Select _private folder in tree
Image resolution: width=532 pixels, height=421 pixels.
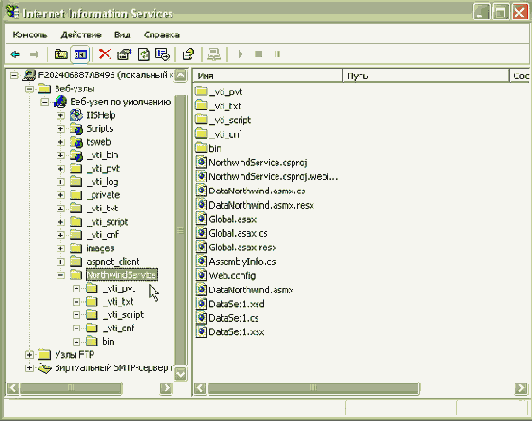[103, 195]
